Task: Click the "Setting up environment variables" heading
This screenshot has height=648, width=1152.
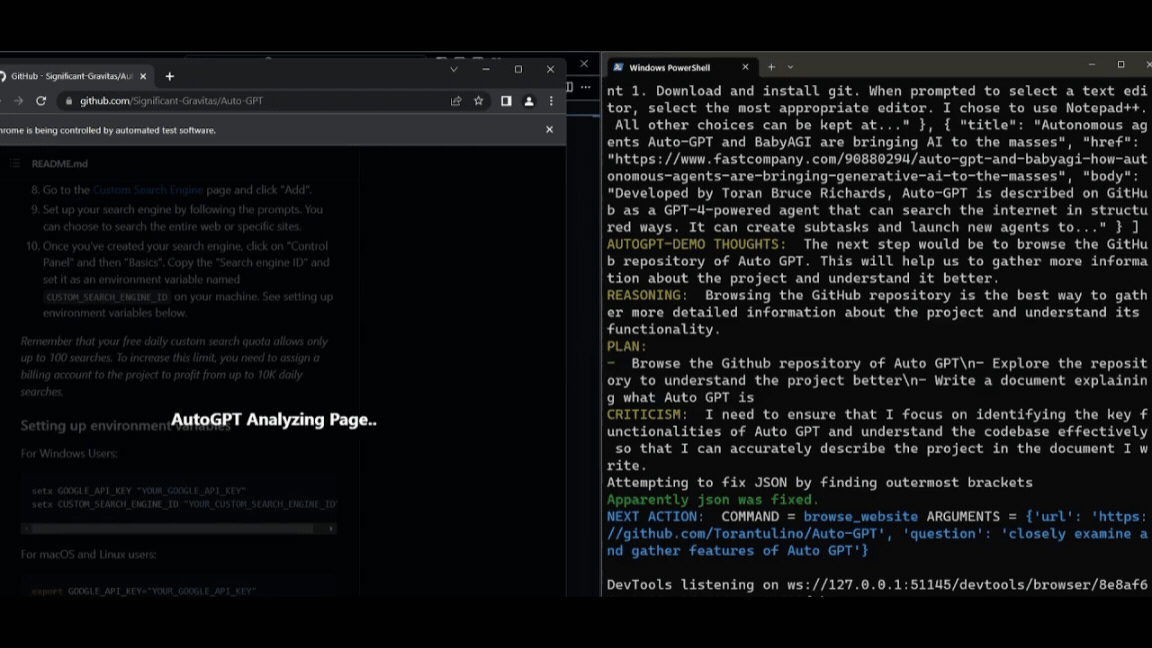Action: tap(126, 425)
